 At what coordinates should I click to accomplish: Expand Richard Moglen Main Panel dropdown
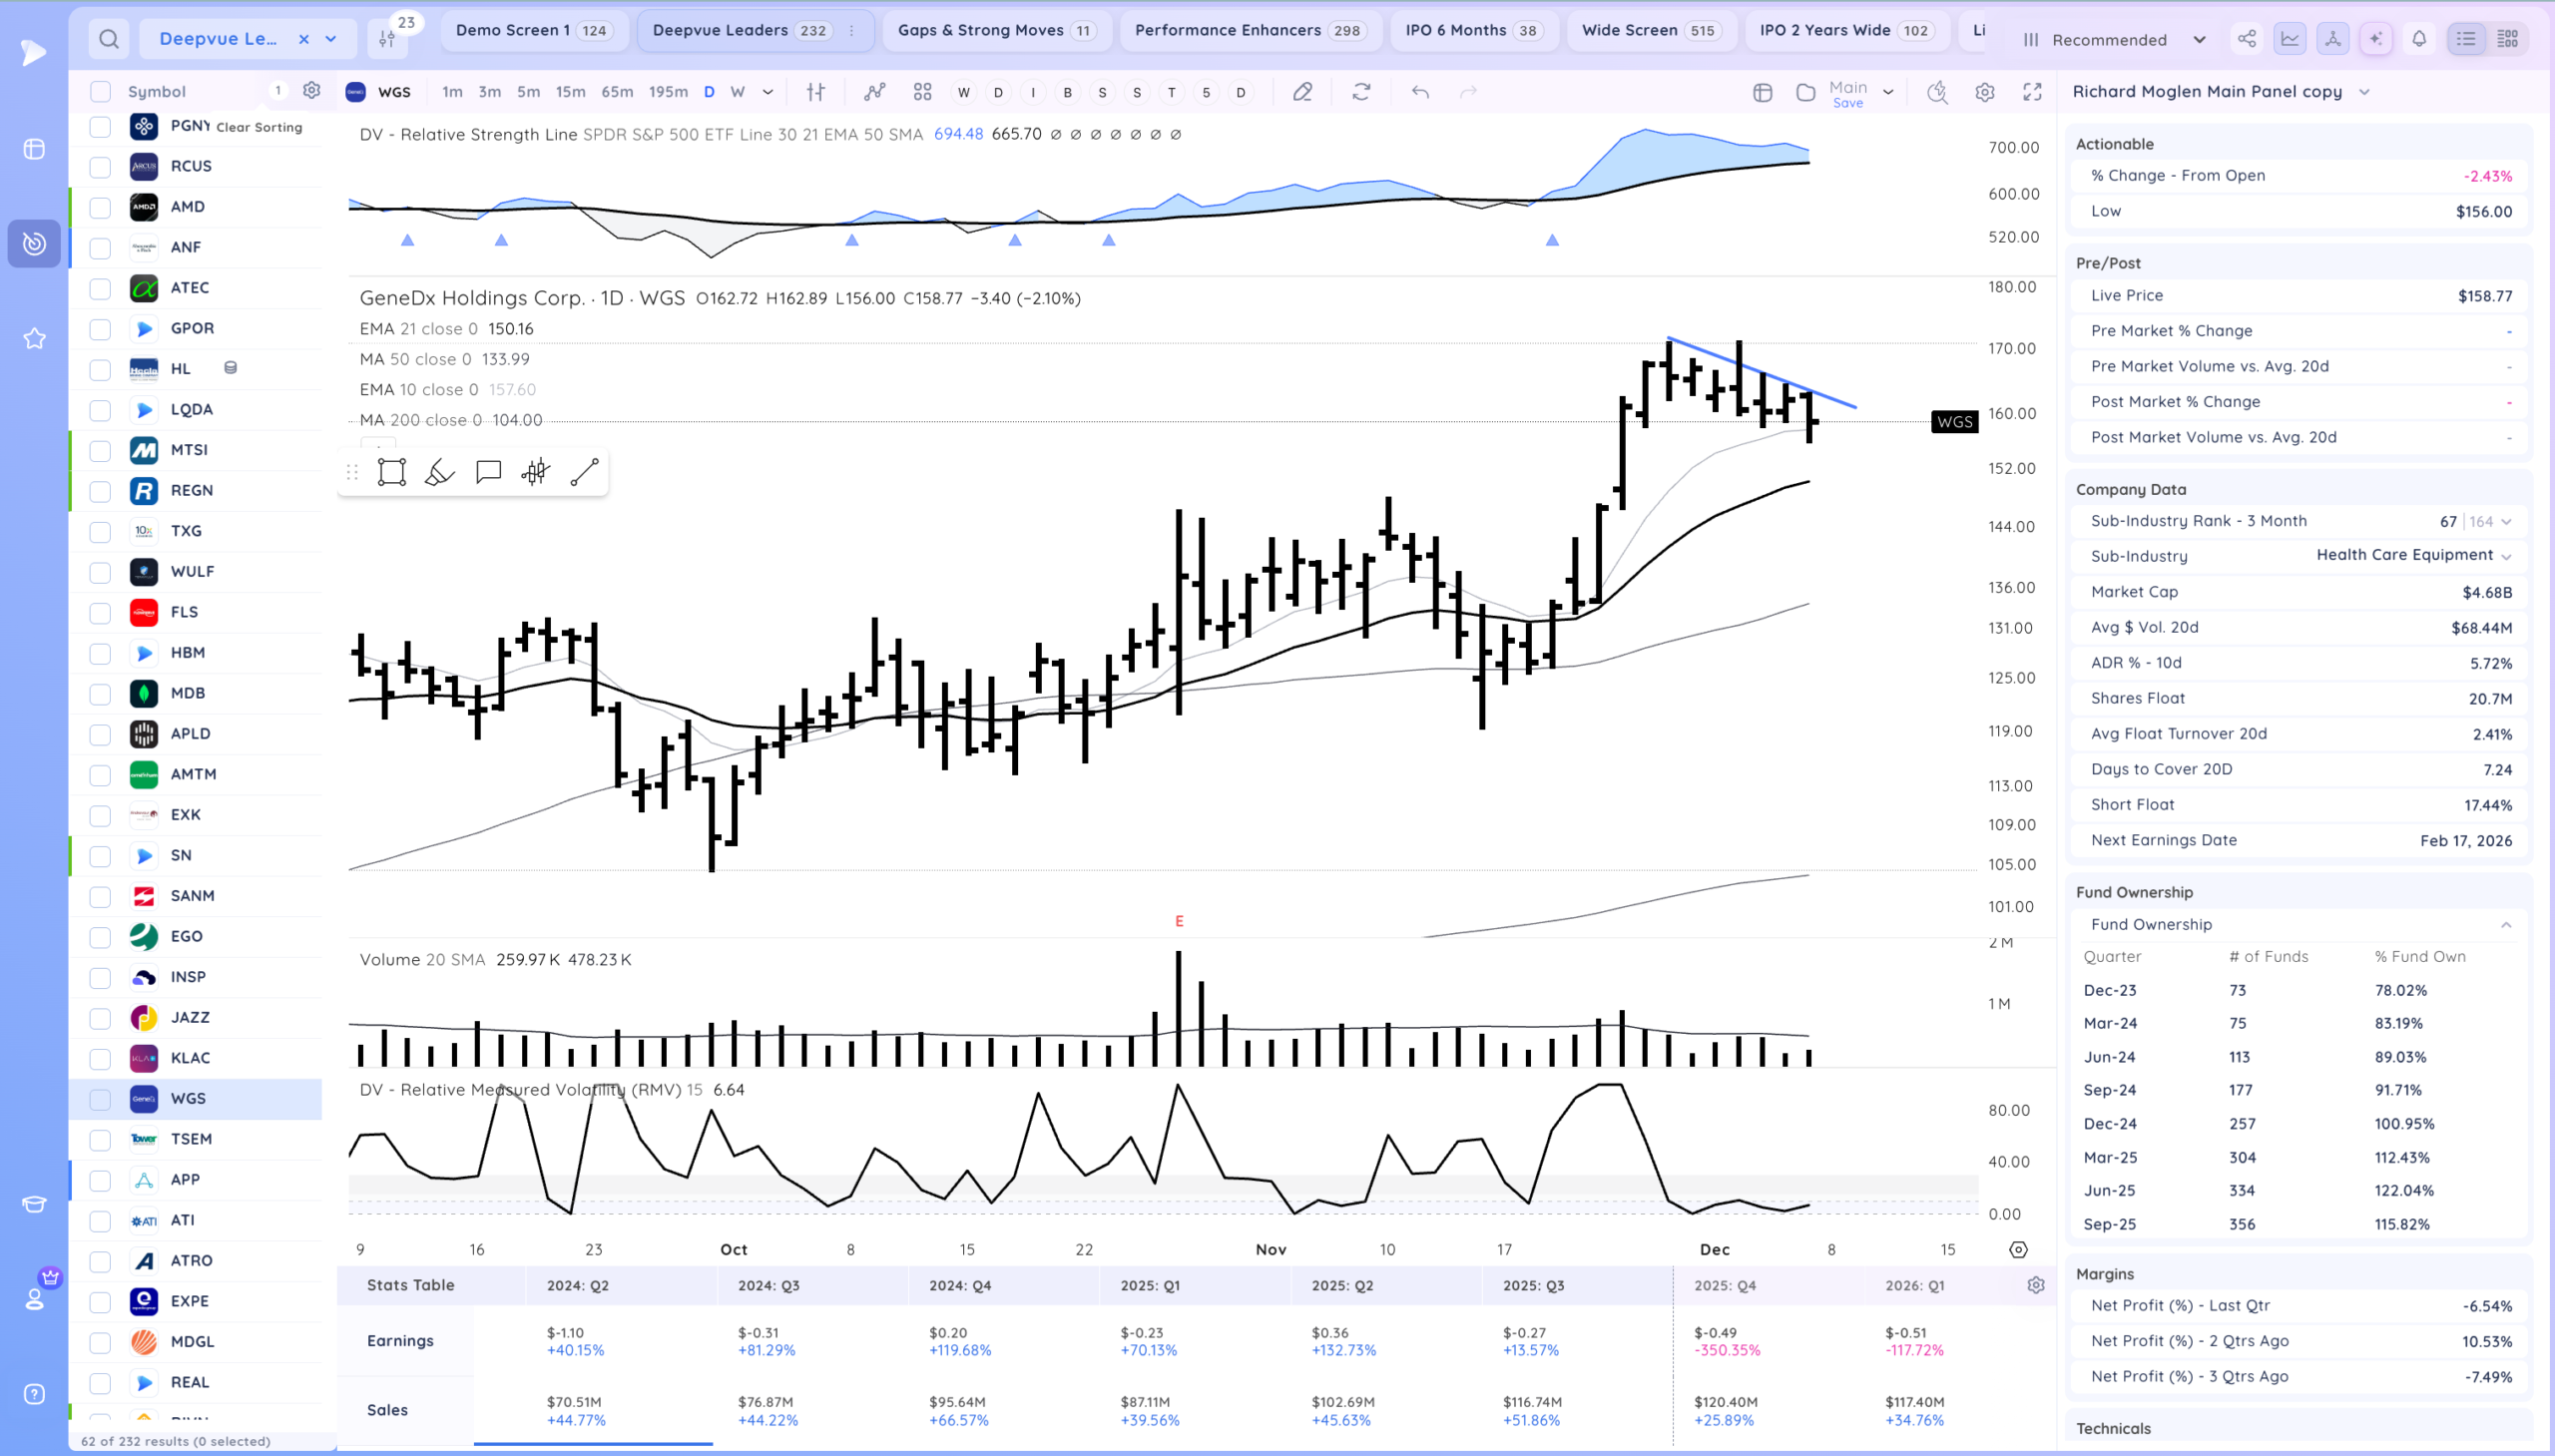(2364, 92)
